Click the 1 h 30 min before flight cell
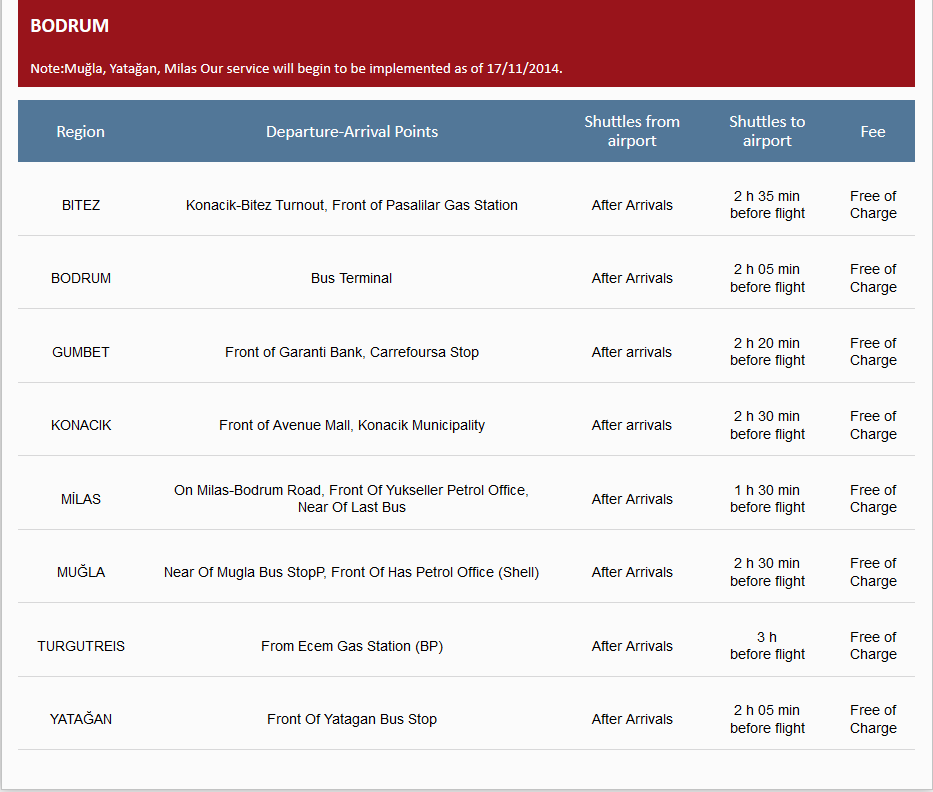Image resolution: width=933 pixels, height=792 pixels. pos(767,499)
